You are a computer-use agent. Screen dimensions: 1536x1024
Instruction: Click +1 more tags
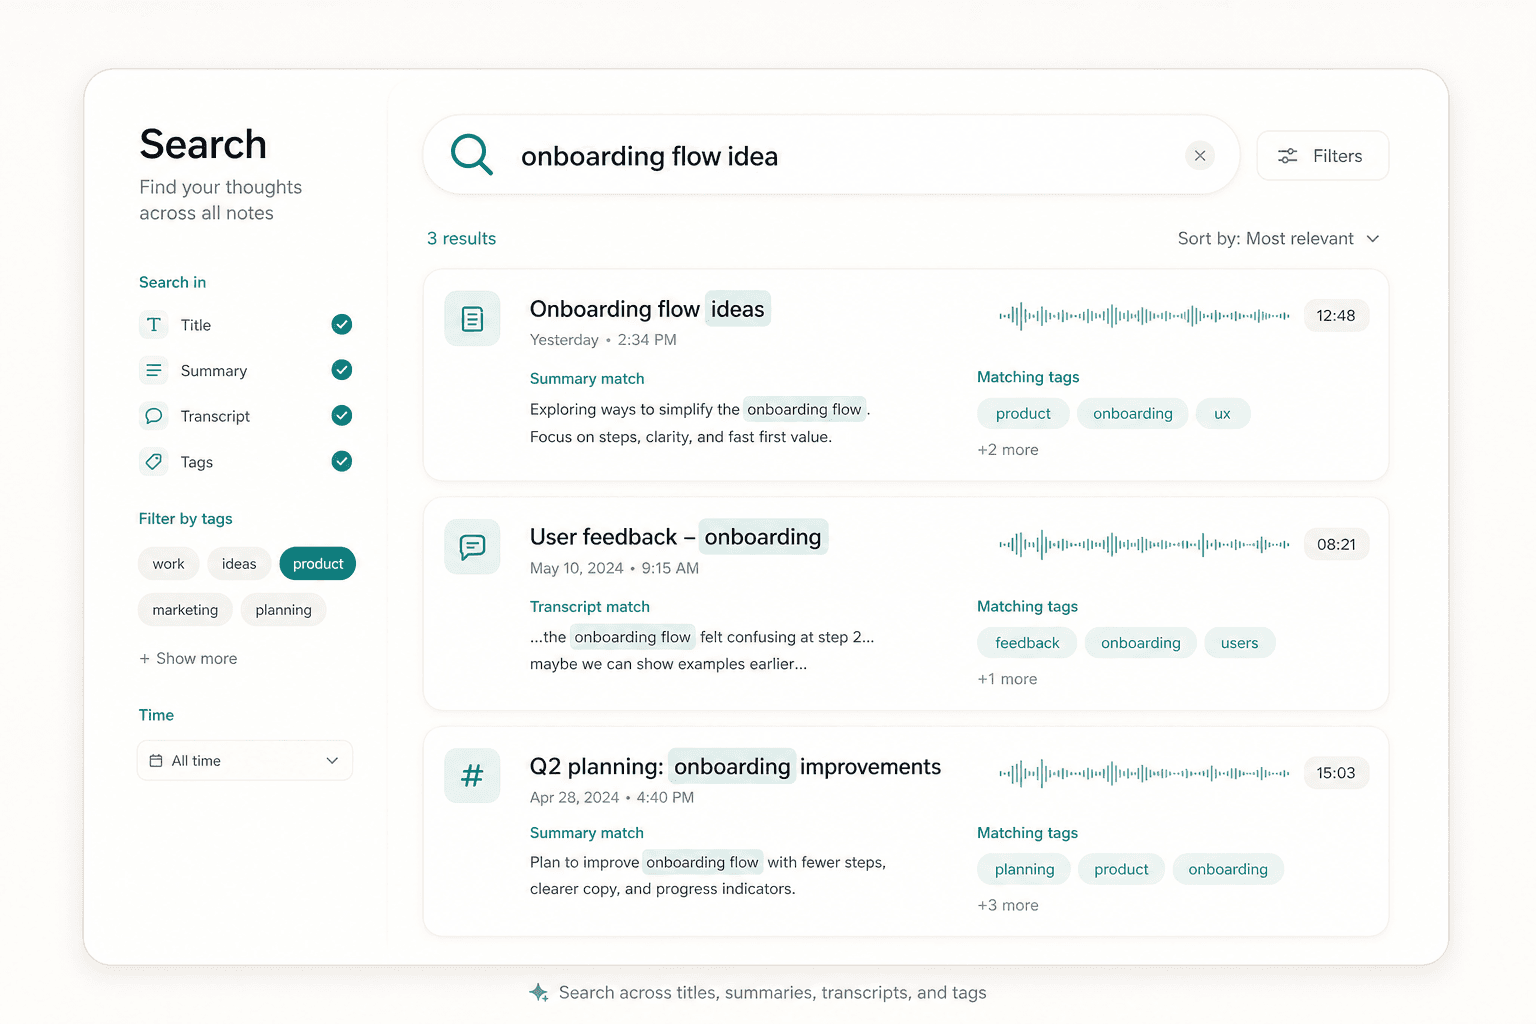coord(1007,679)
